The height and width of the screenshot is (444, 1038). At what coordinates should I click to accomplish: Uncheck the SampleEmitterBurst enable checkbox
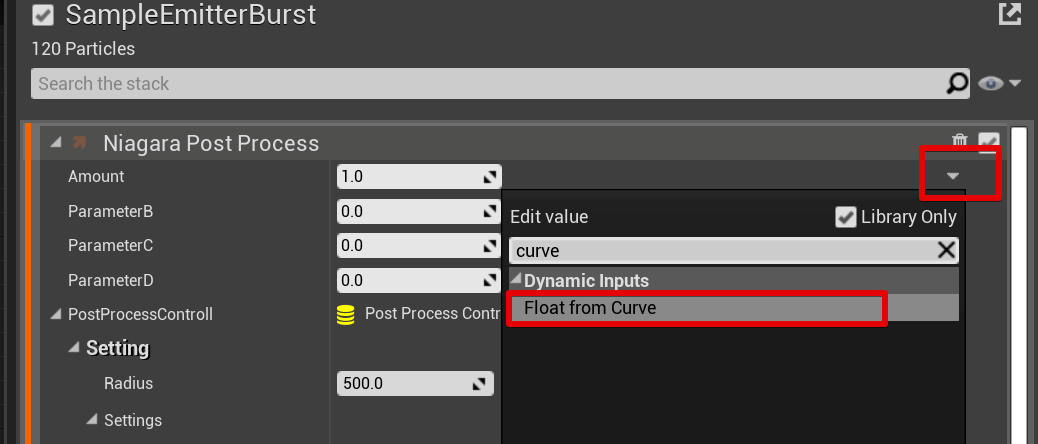tap(43, 16)
